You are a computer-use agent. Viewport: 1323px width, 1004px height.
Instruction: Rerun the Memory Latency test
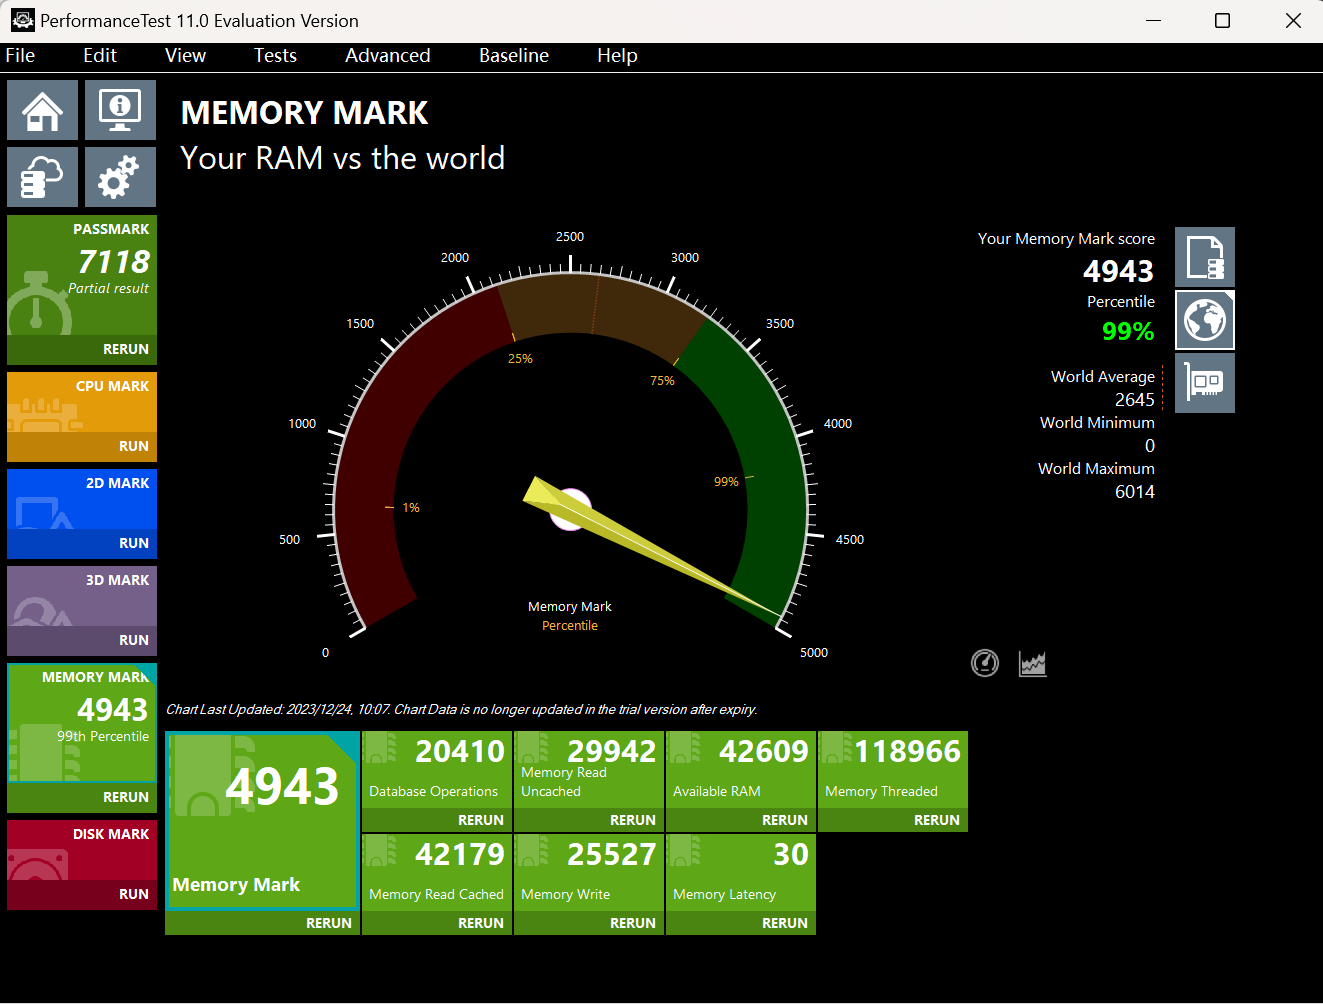784,923
